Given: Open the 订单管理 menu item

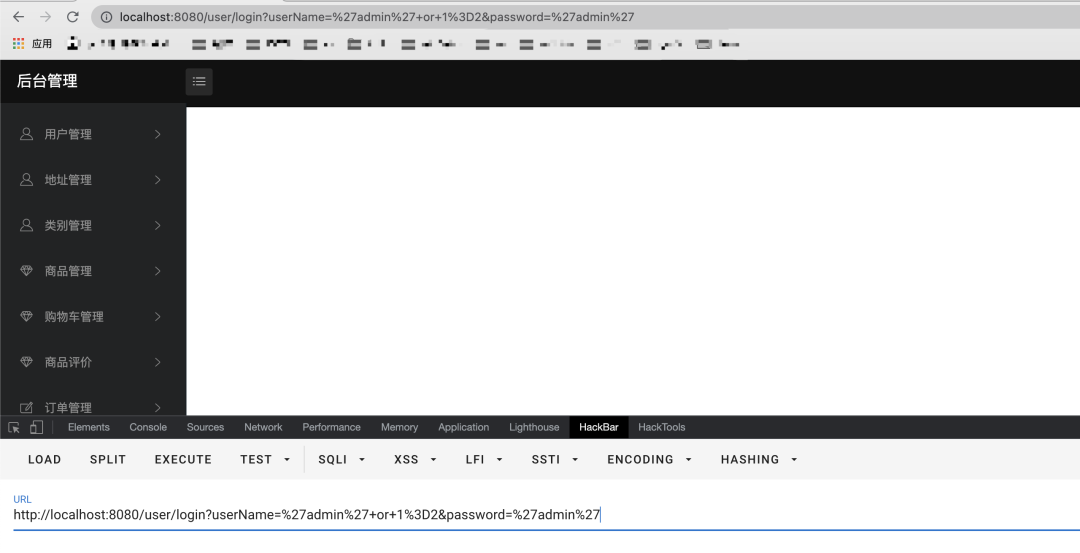Looking at the screenshot, I should [x=93, y=406].
